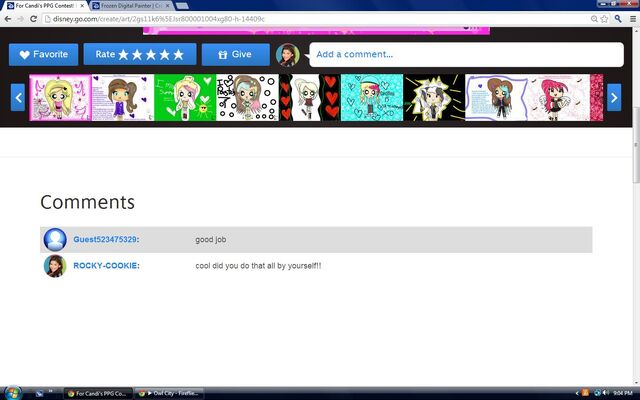Open the black circles pattern thumbnail
640x400 pixels.
(247, 98)
